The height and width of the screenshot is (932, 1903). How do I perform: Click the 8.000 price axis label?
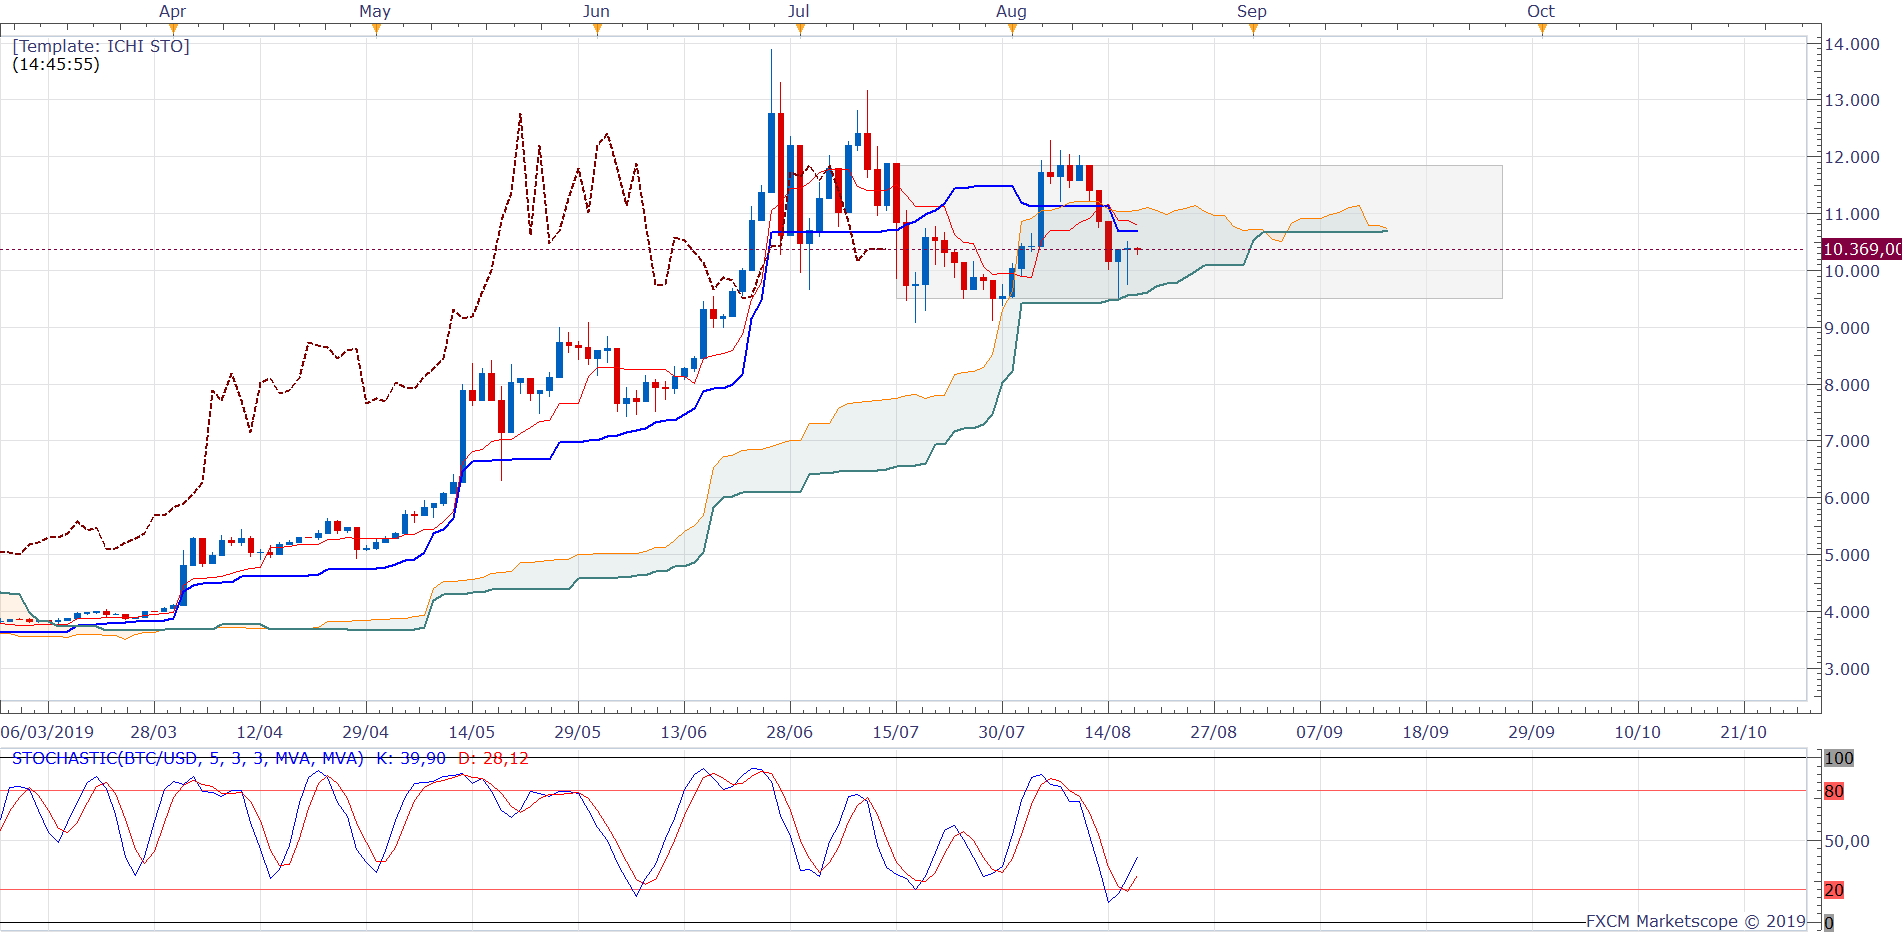(x=1847, y=385)
